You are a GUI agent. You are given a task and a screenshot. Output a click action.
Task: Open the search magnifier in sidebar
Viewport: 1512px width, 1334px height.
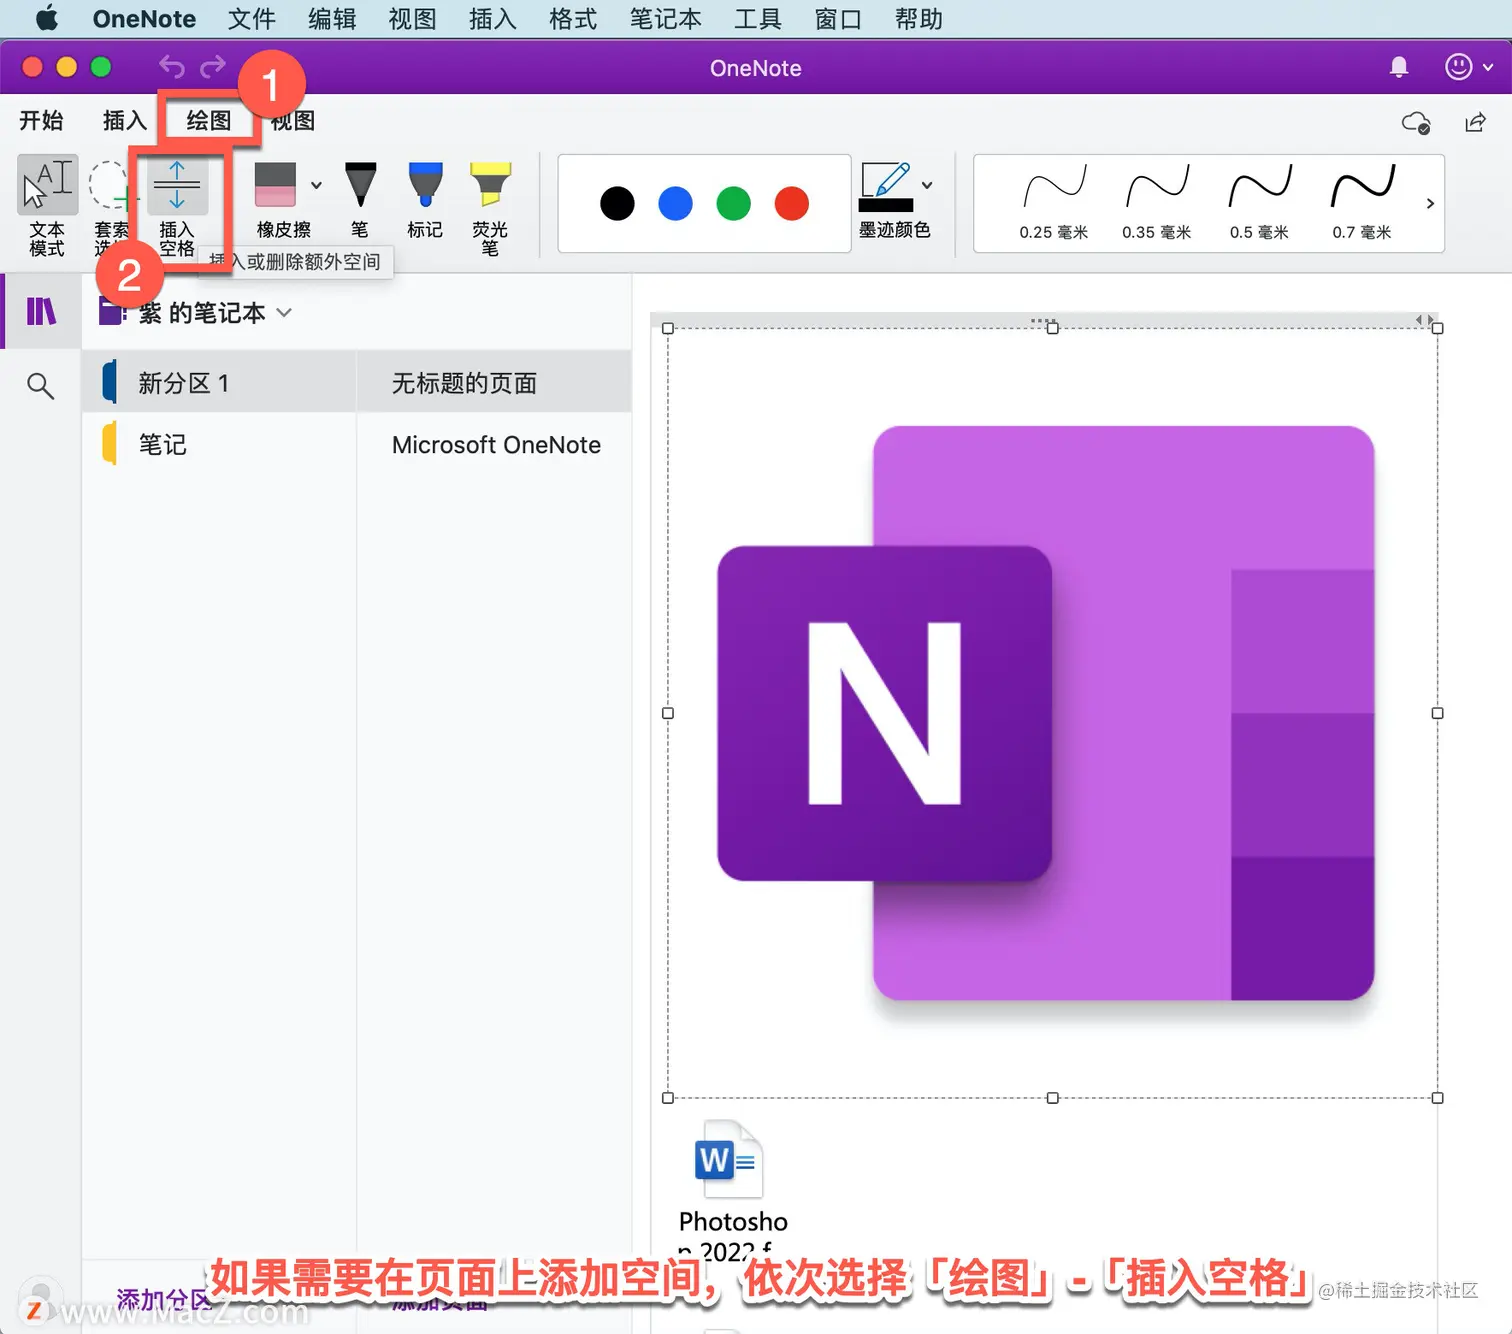click(x=40, y=385)
